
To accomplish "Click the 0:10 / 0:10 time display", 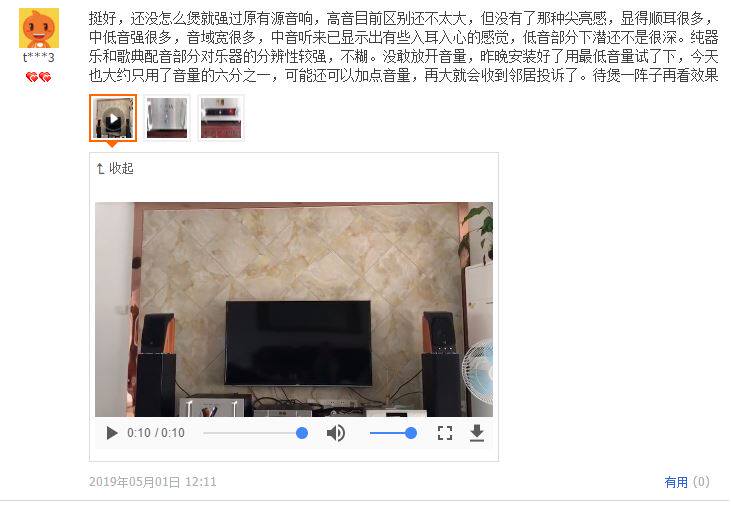I will point(156,433).
